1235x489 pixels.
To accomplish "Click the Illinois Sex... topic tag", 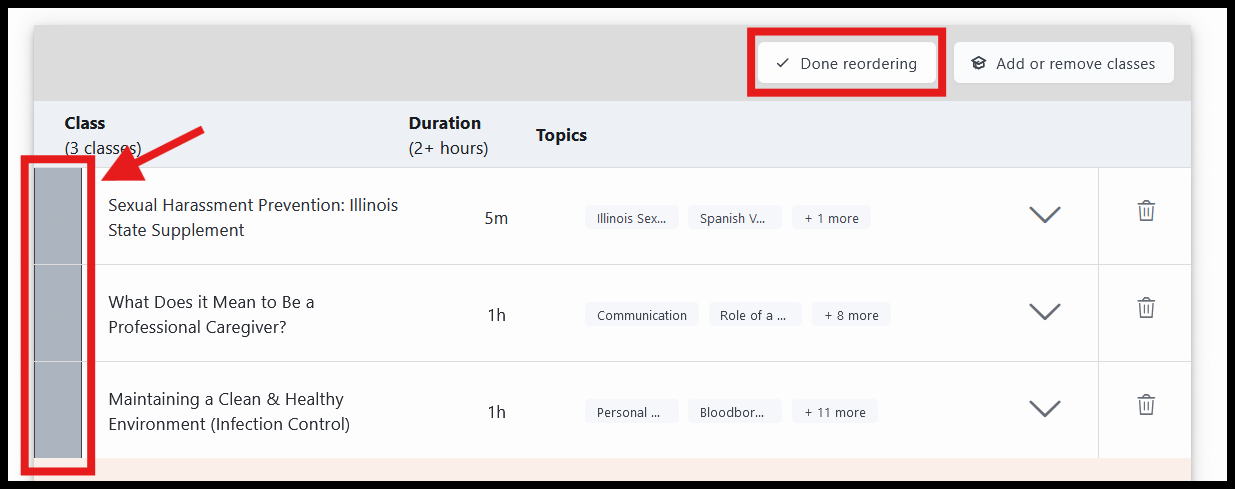I will pyautogui.click(x=631, y=218).
